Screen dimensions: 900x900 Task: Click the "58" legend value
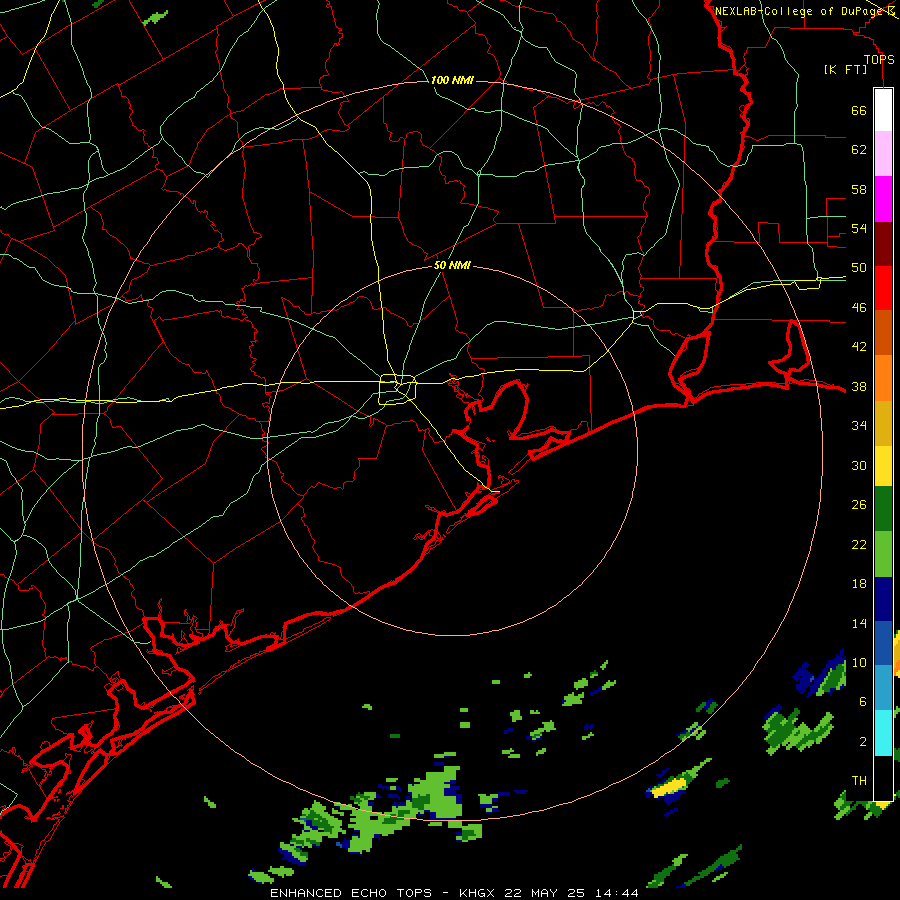[859, 189]
